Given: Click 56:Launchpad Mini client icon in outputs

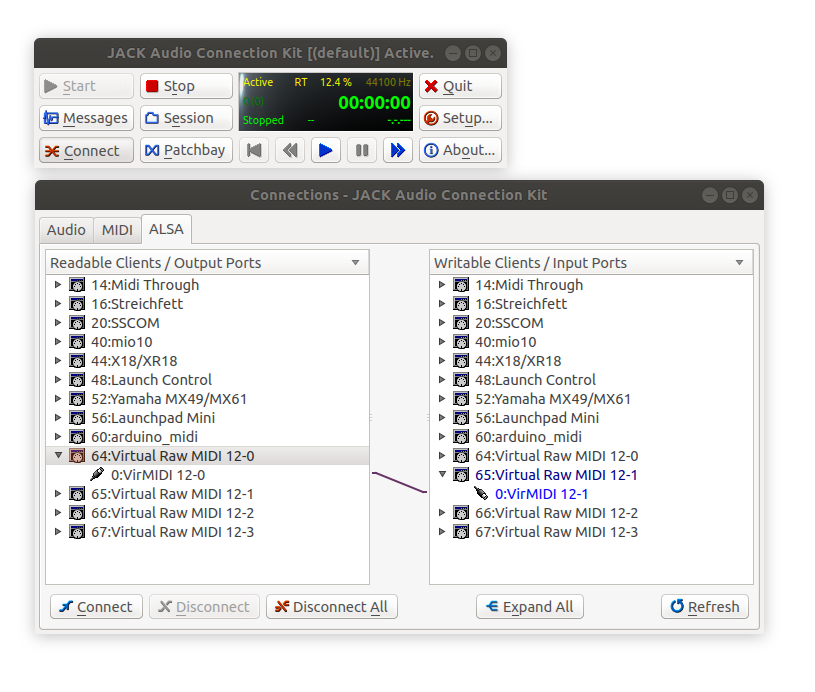Looking at the screenshot, I should coord(77,417).
